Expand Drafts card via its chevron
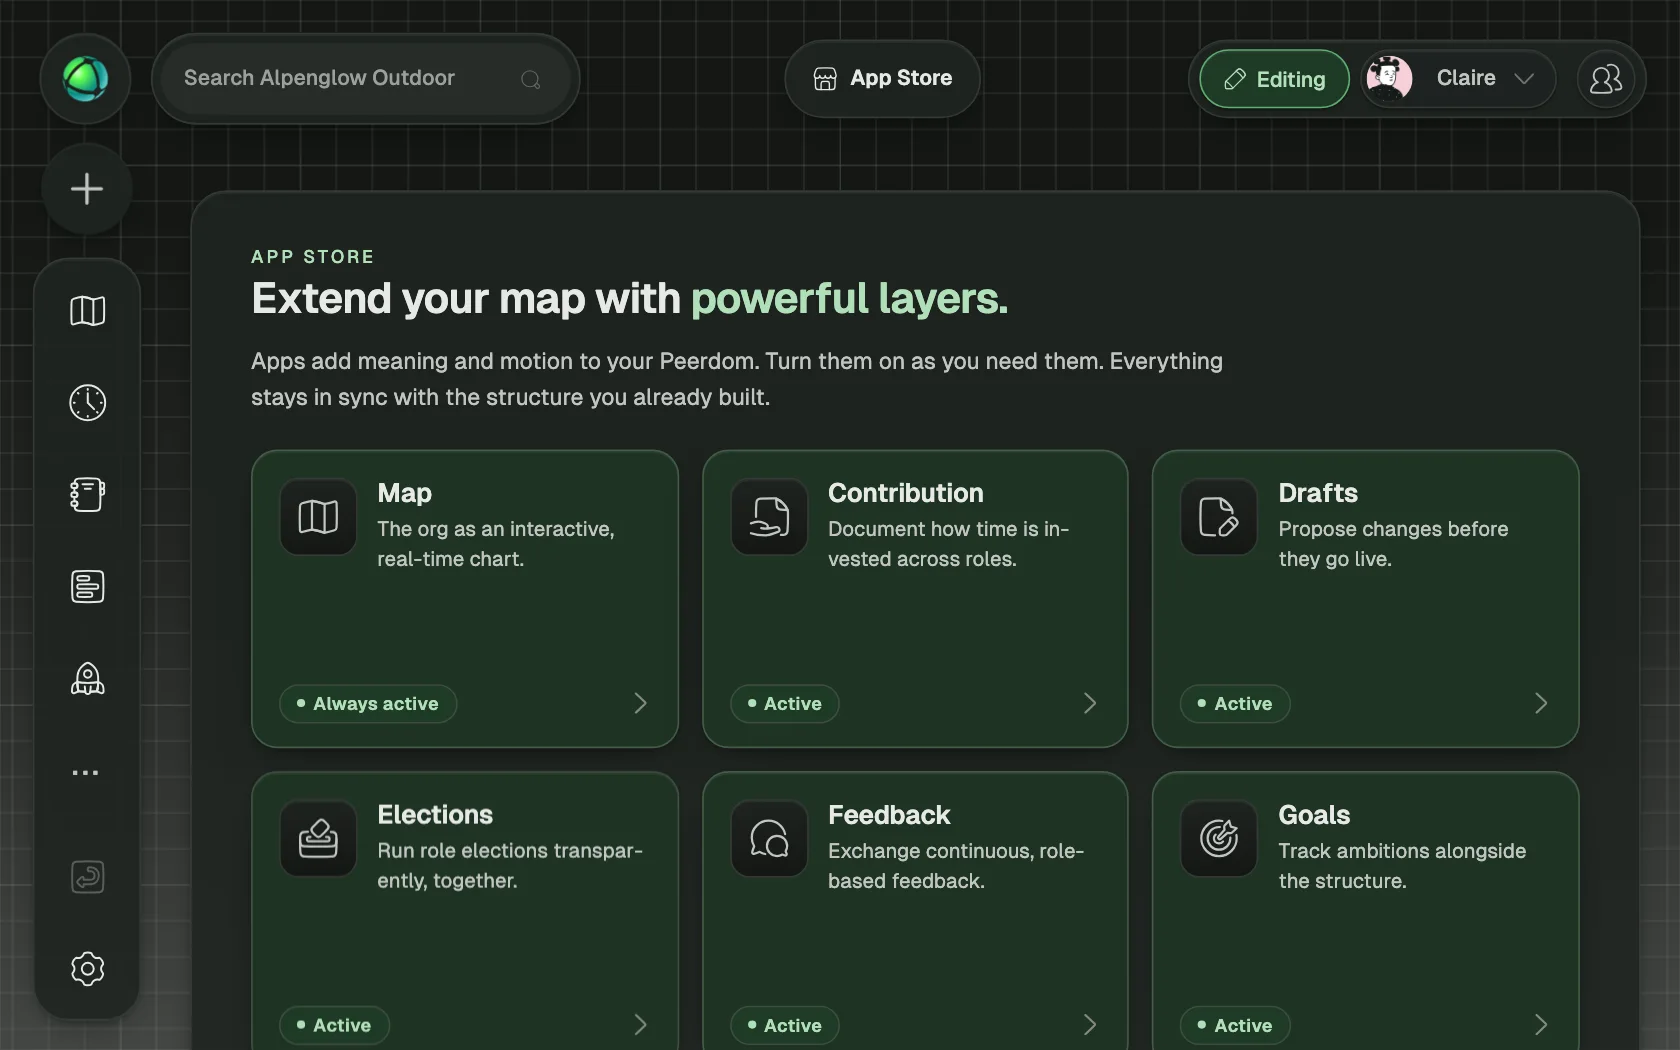This screenshot has height=1050, width=1680. (1541, 704)
